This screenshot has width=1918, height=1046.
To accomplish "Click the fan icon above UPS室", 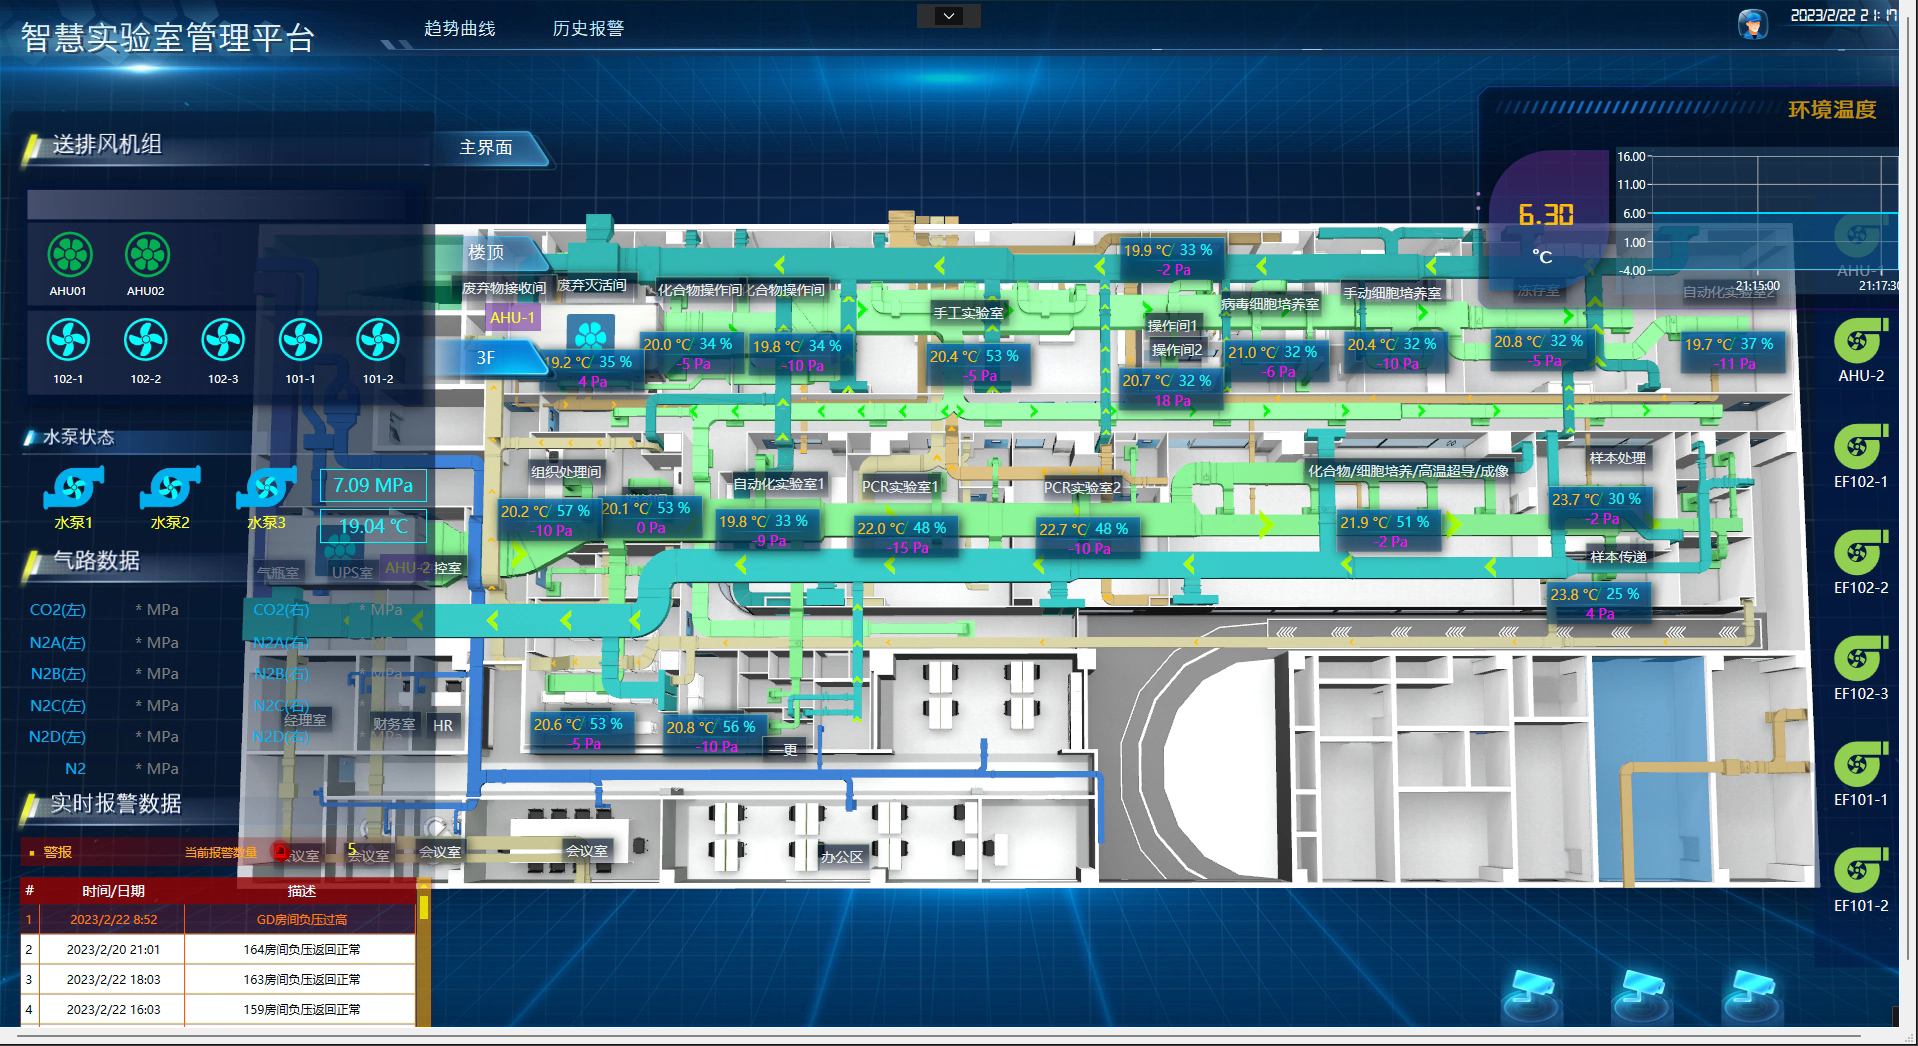I will pos(340,545).
